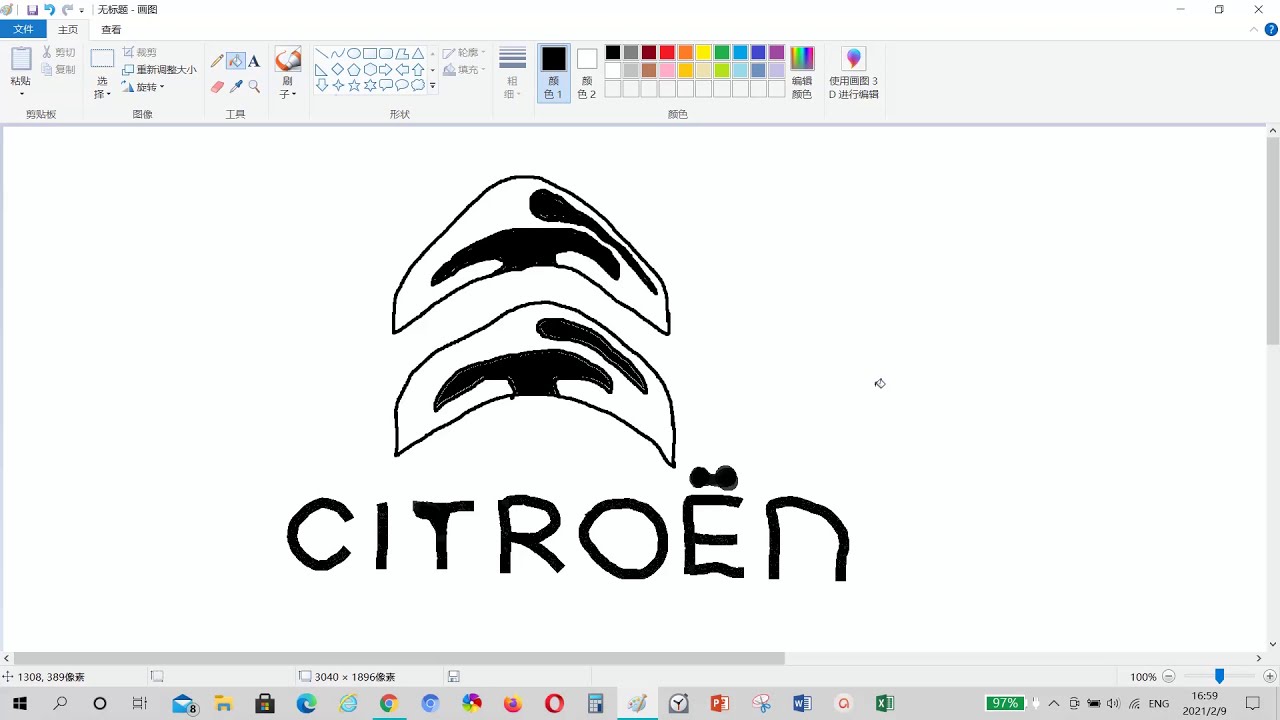Choose the Down arrow shape

click(322, 86)
